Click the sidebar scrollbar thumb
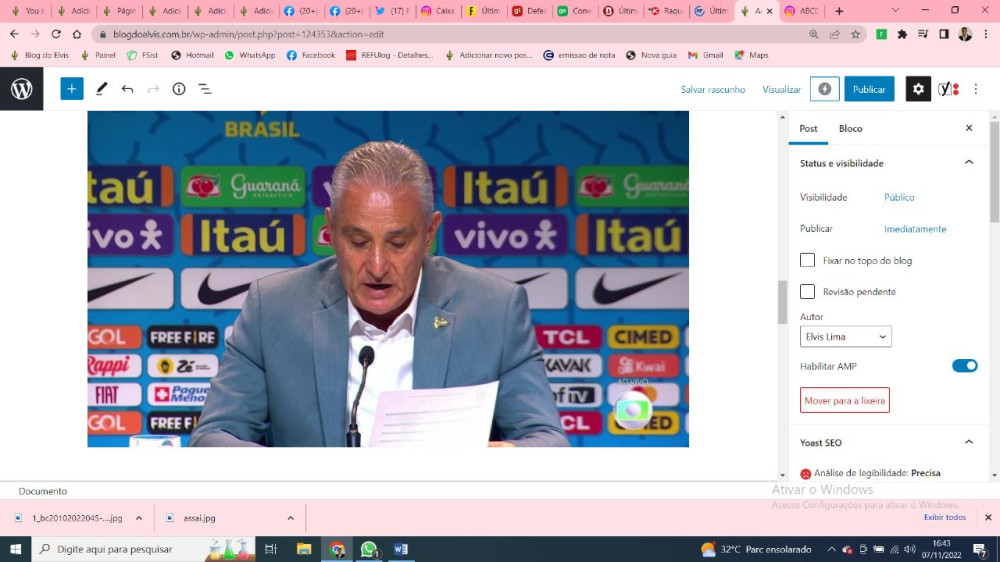 tap(994, 172)
